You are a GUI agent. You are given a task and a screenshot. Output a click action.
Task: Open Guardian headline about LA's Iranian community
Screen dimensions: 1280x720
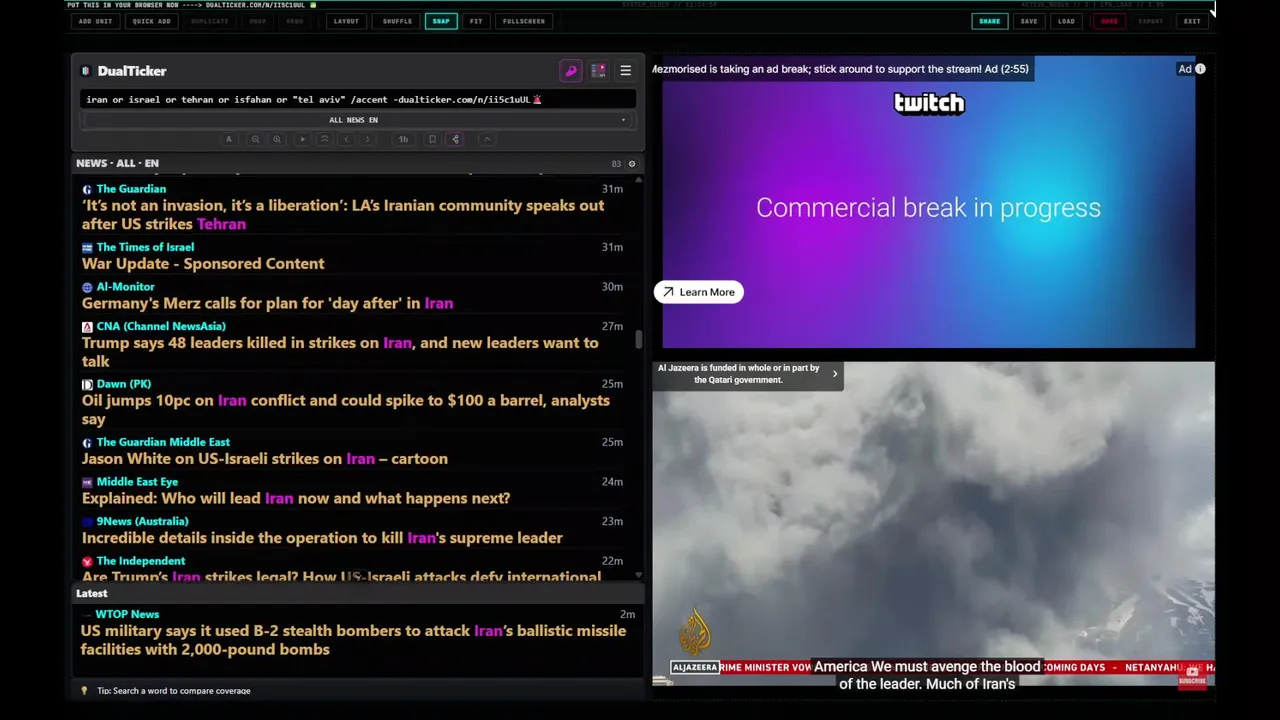[x=343, y=215]
